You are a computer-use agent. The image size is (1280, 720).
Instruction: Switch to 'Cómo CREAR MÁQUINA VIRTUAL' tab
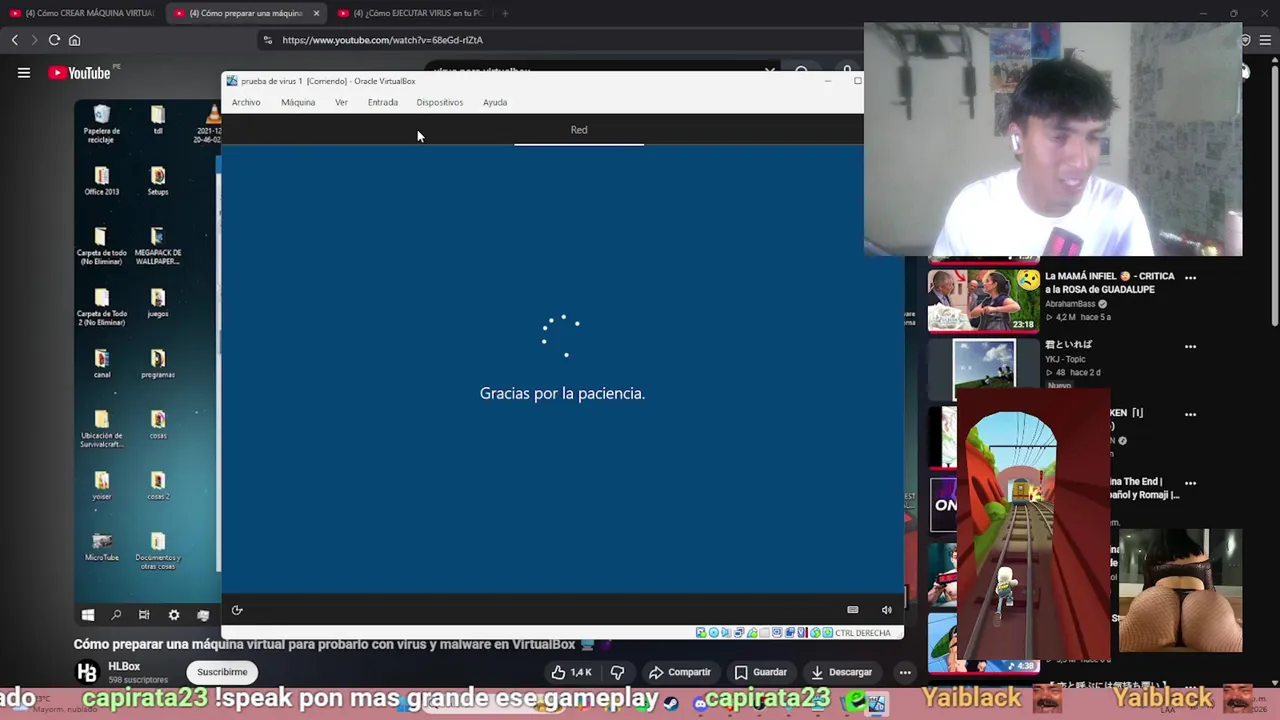(x=82, y=13)
